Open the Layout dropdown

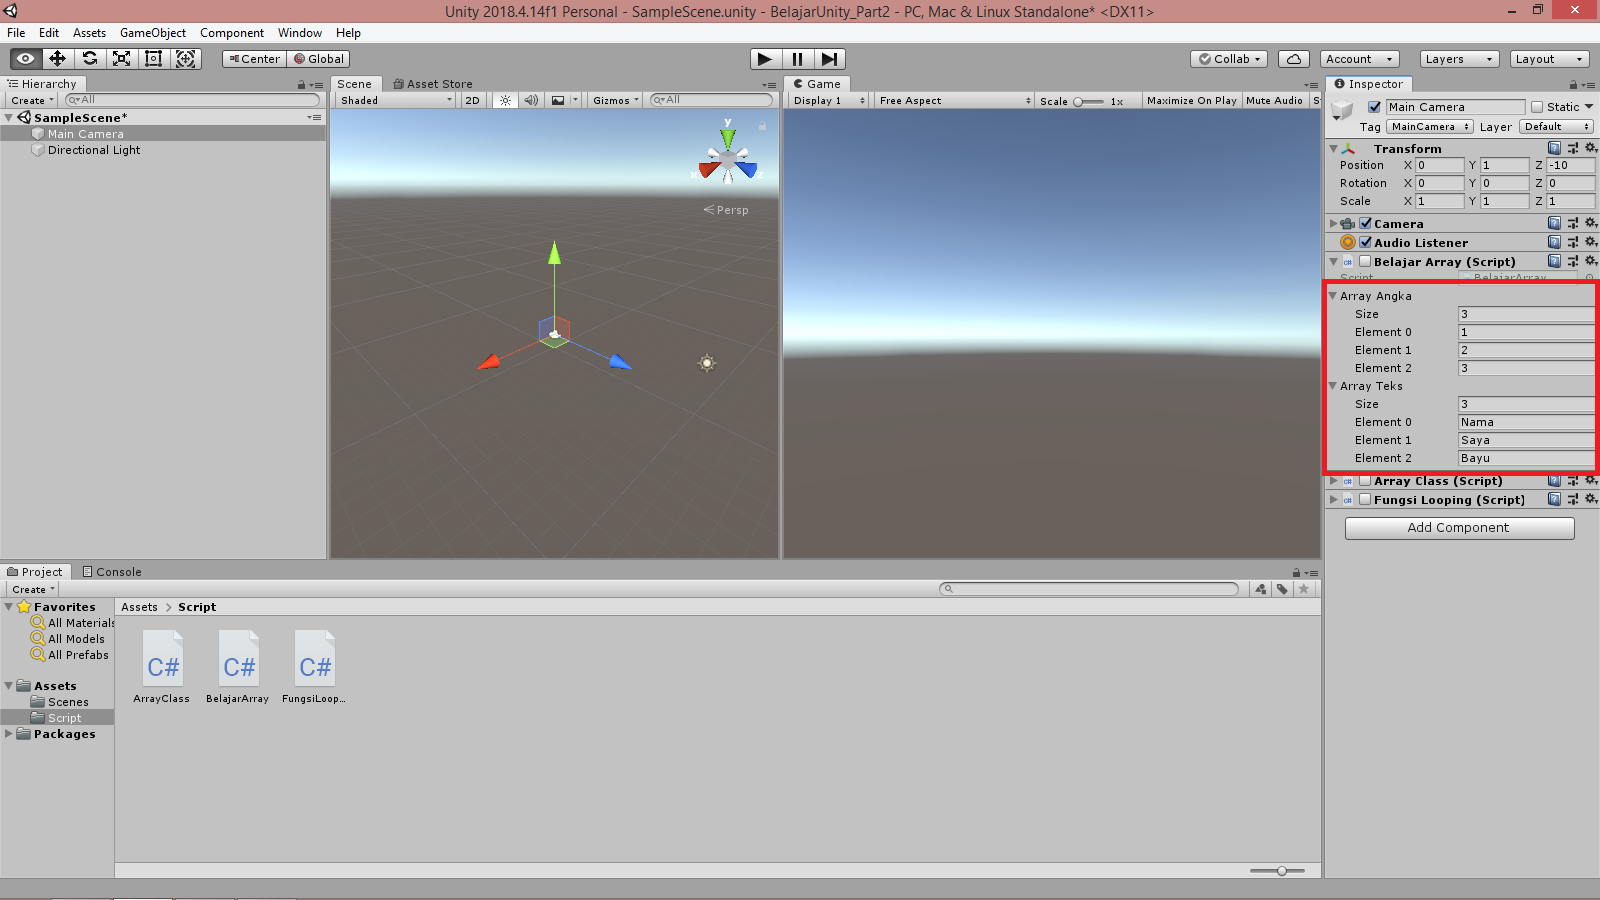(x=1548, y=58)
